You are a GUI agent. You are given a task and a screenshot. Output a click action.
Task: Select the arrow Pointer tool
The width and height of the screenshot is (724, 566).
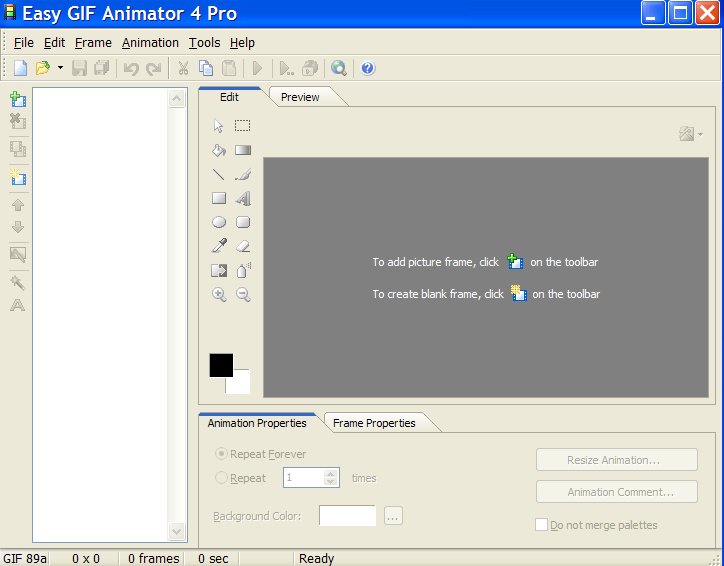(218, 126)
